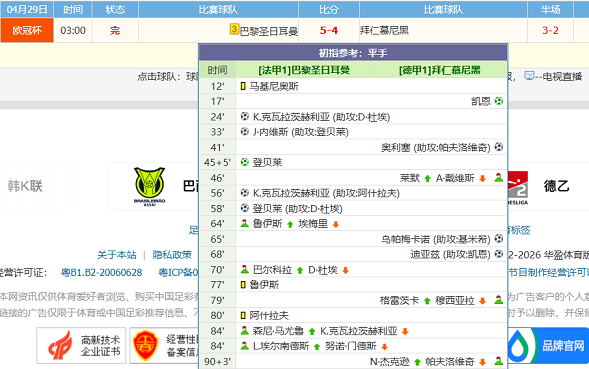Click yellow card icon for 马基尼奥斯
The width and height of the screenshot is (589, 369).
click(x=243, y=86)
